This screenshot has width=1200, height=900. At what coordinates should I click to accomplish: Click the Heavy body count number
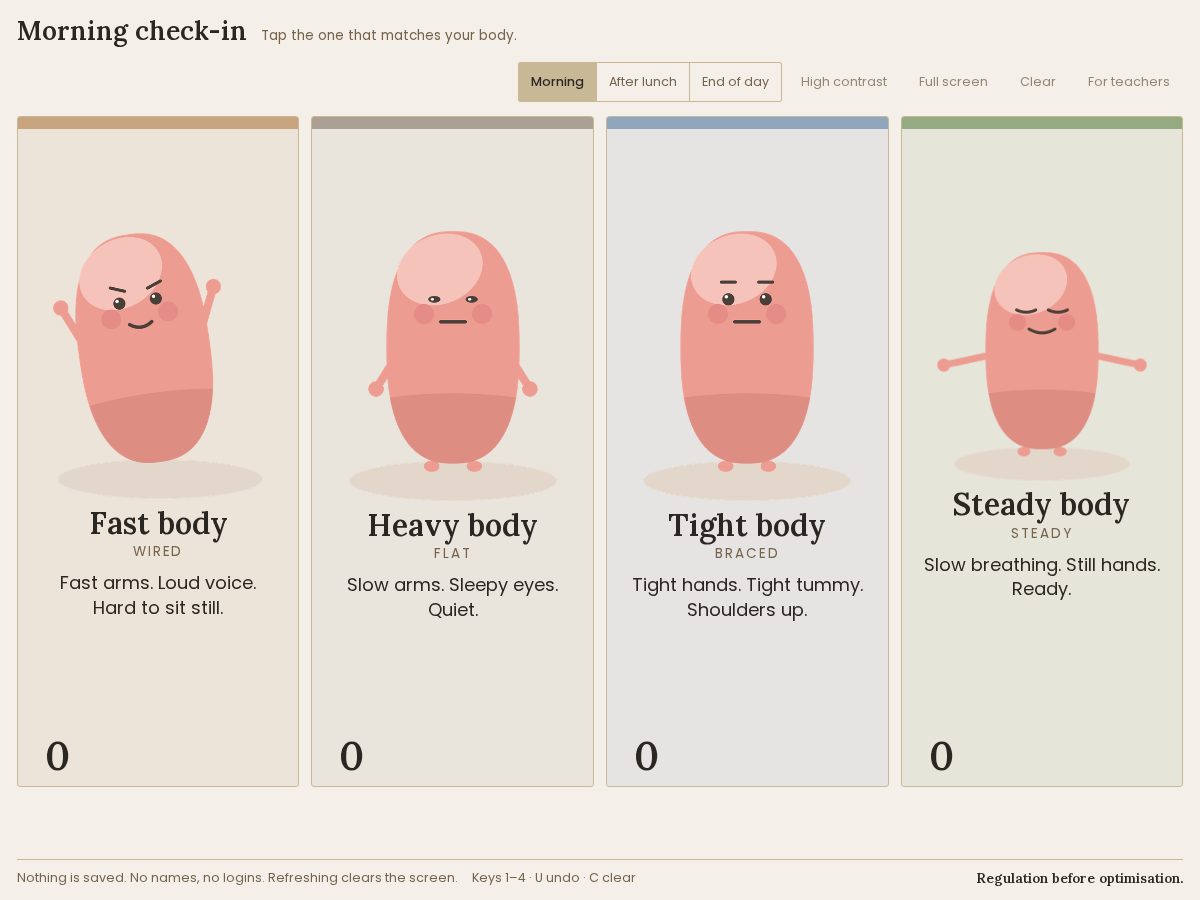(352, 756)
